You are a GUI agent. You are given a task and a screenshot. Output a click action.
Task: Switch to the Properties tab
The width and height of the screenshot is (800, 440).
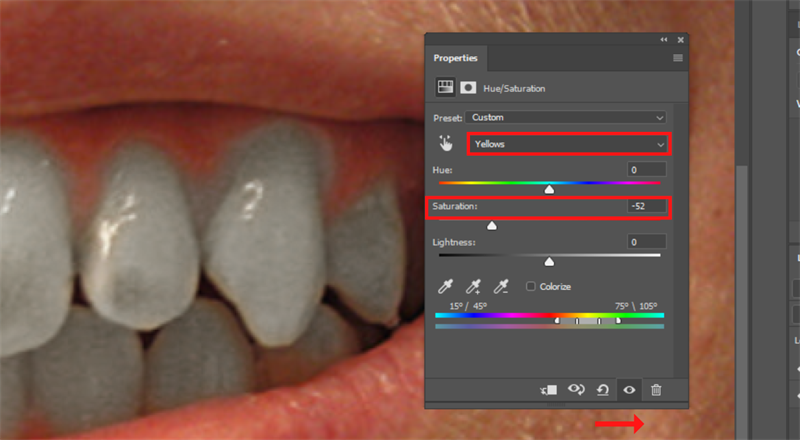456,58
